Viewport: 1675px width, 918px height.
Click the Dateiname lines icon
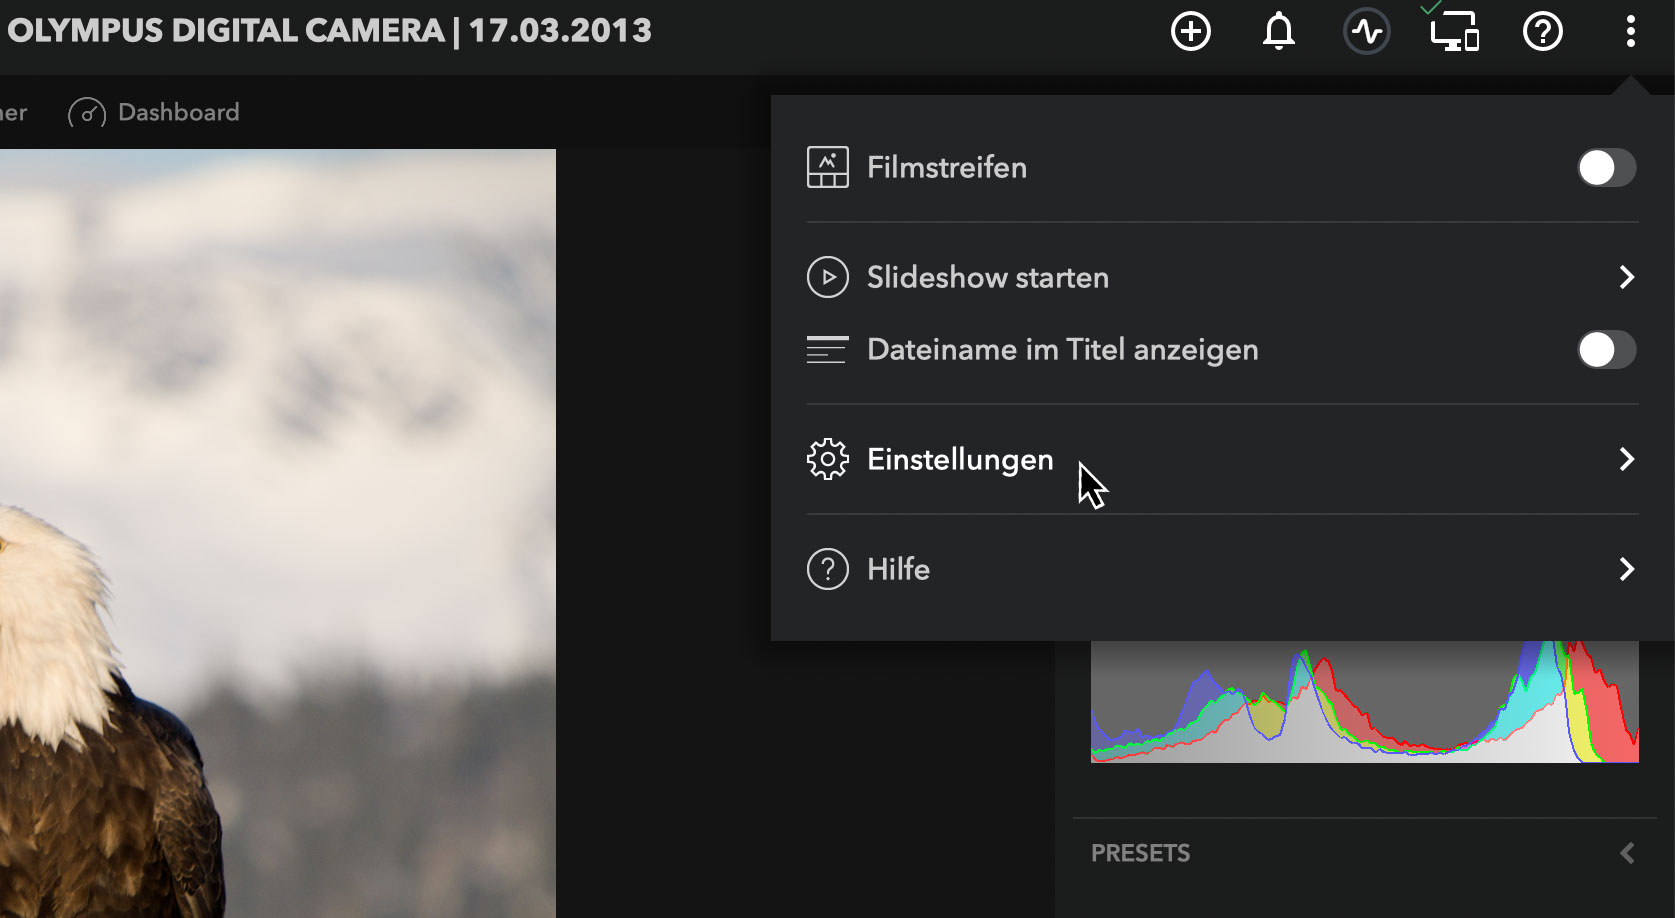[x=827, y=349]
